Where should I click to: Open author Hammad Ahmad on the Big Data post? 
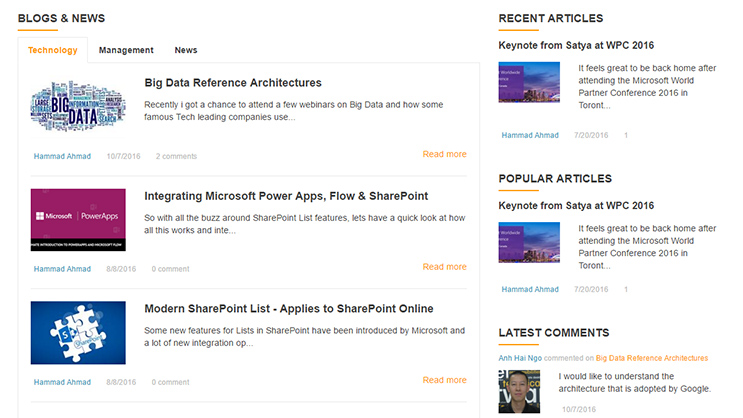click(62, 156)
